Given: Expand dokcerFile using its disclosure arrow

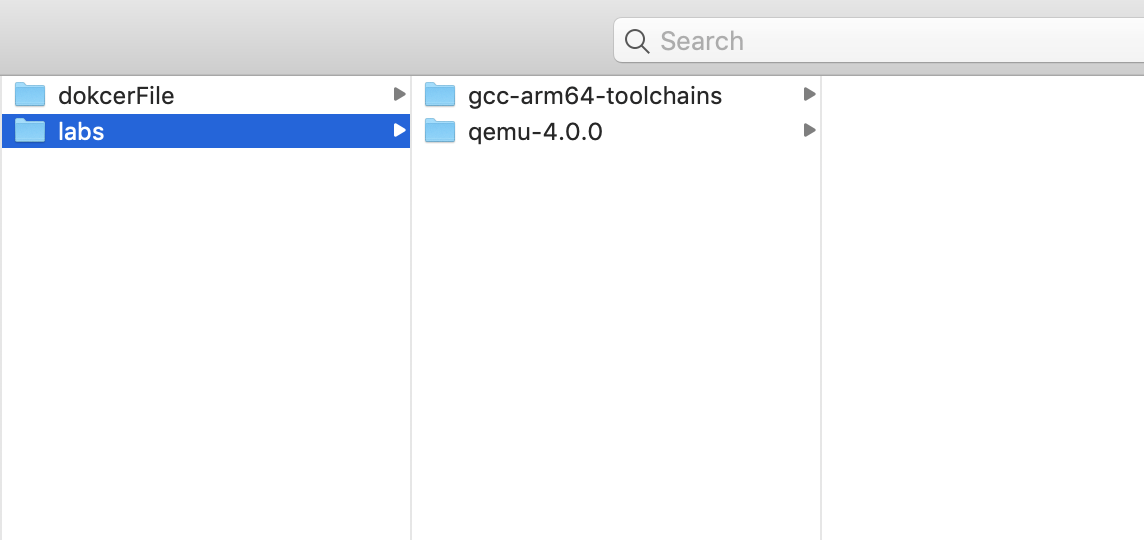Looking at the screenshot, I should click(399, 94).
